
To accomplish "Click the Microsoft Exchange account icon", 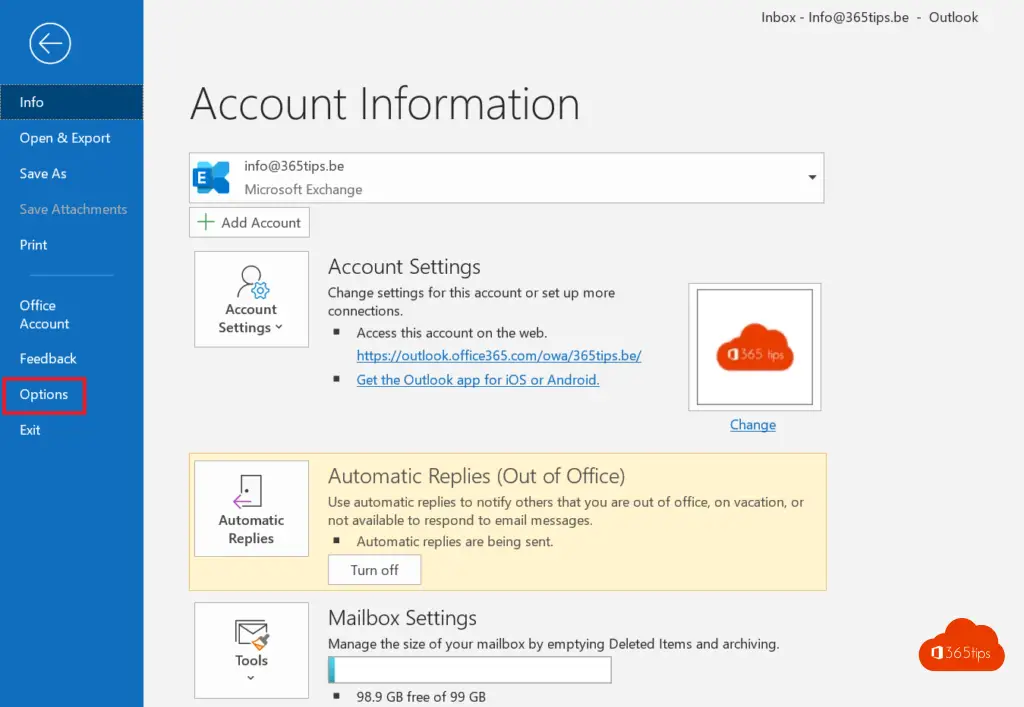I will click(211, 177).
